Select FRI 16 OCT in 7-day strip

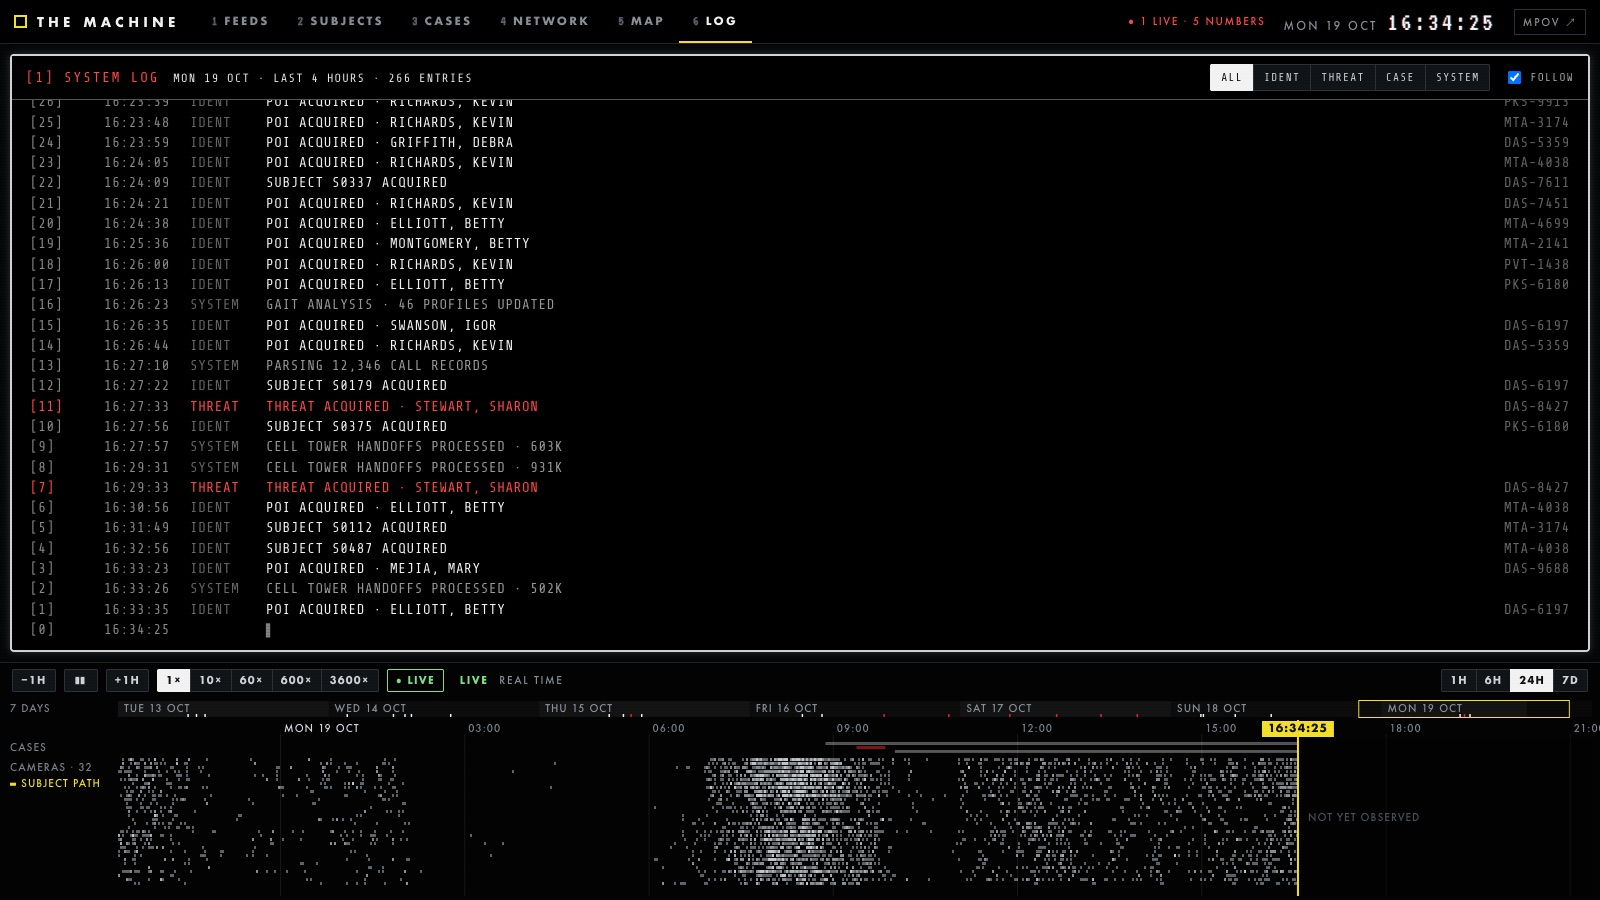coord(786,708)
